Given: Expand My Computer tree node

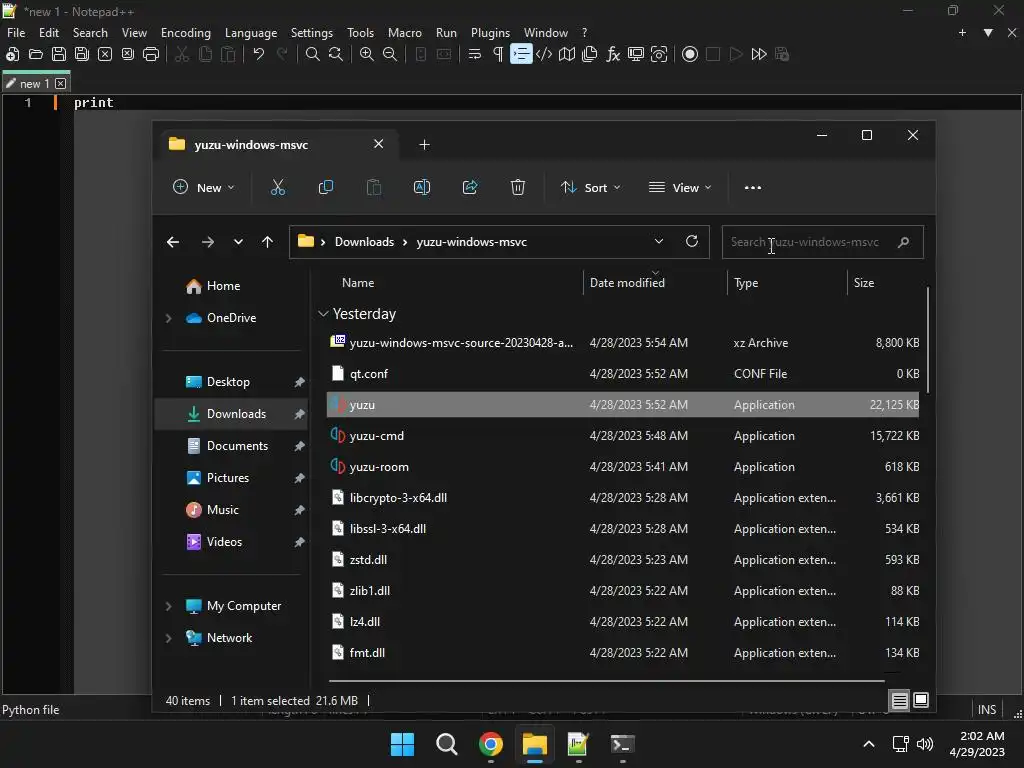Looking at the screenshot, I should [x=168, y=606].
